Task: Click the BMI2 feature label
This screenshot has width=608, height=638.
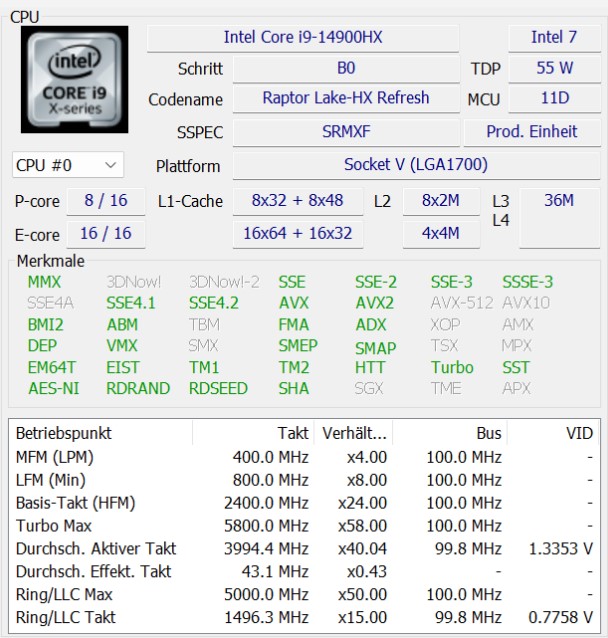Action: point(46,325)
